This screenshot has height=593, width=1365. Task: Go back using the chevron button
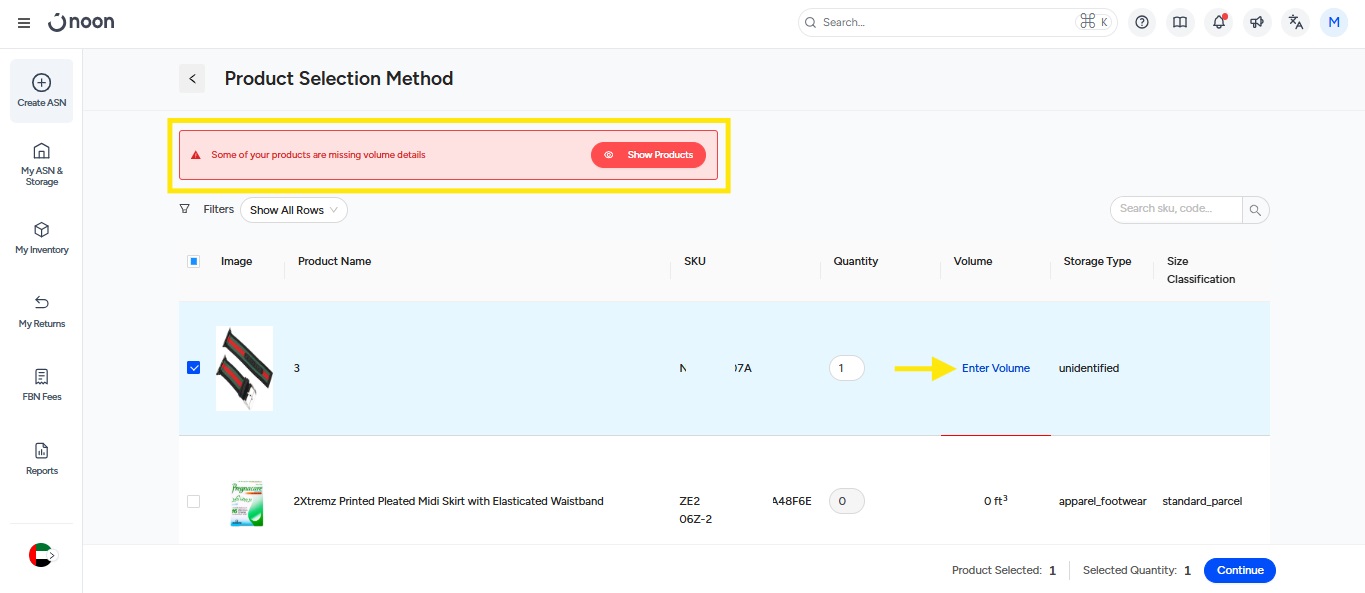pyautogui.click(x=192, y=79)
